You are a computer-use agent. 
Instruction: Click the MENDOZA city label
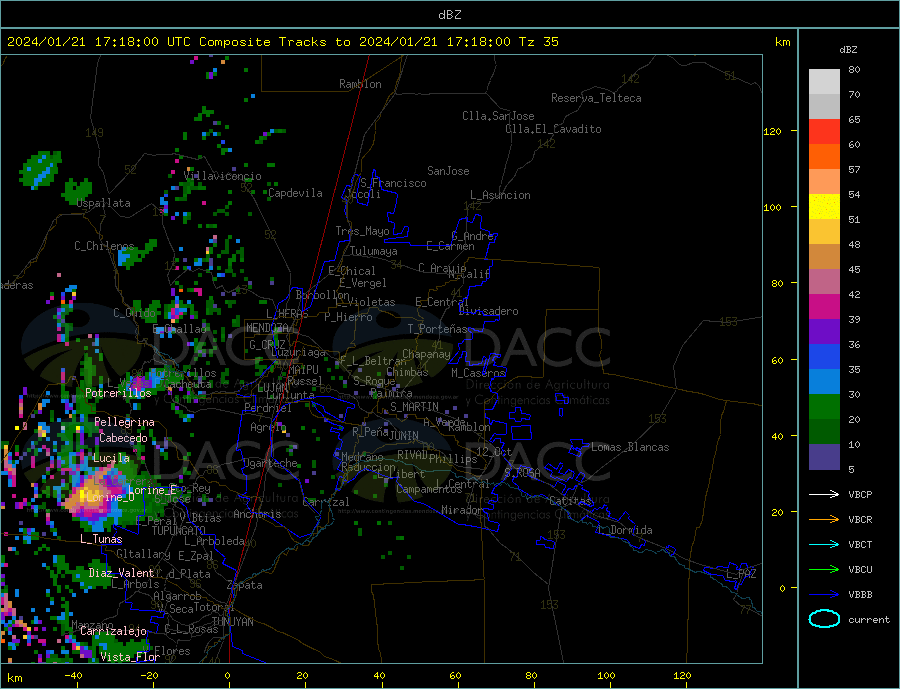pyautogui.click(x=267, y=328)
